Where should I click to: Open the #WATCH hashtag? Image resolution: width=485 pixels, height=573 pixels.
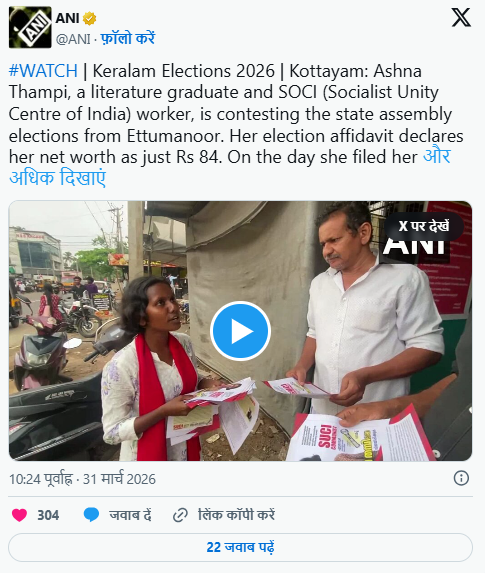pos(43,71)
